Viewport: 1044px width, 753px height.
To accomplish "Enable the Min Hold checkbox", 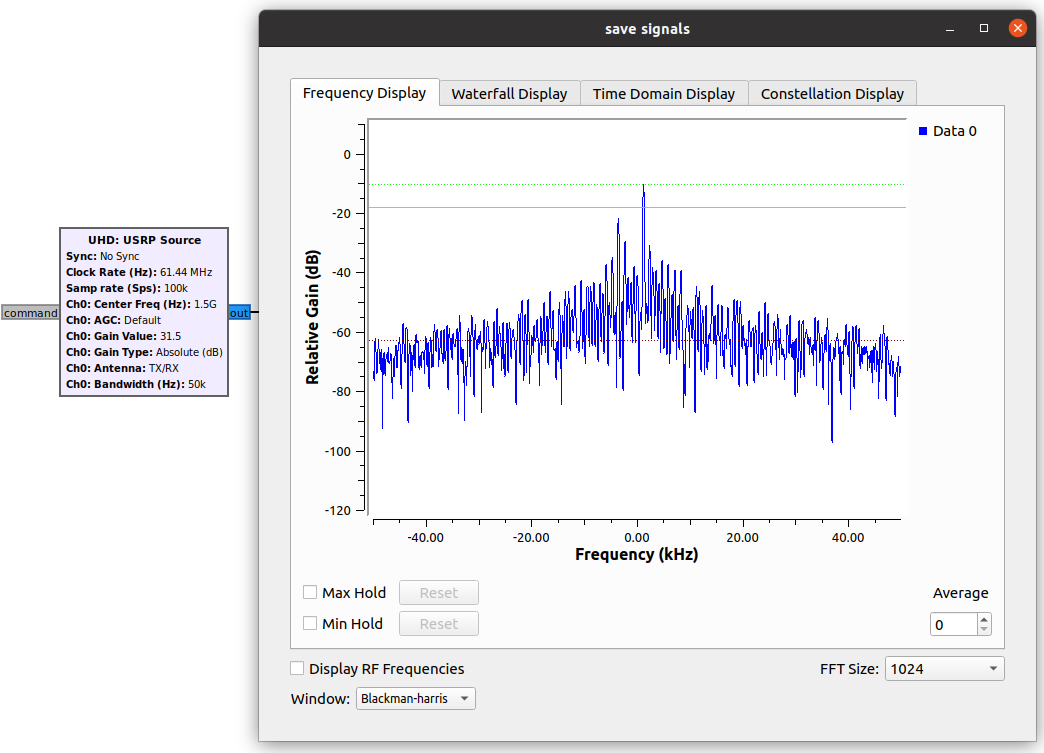I will [310, 623].
